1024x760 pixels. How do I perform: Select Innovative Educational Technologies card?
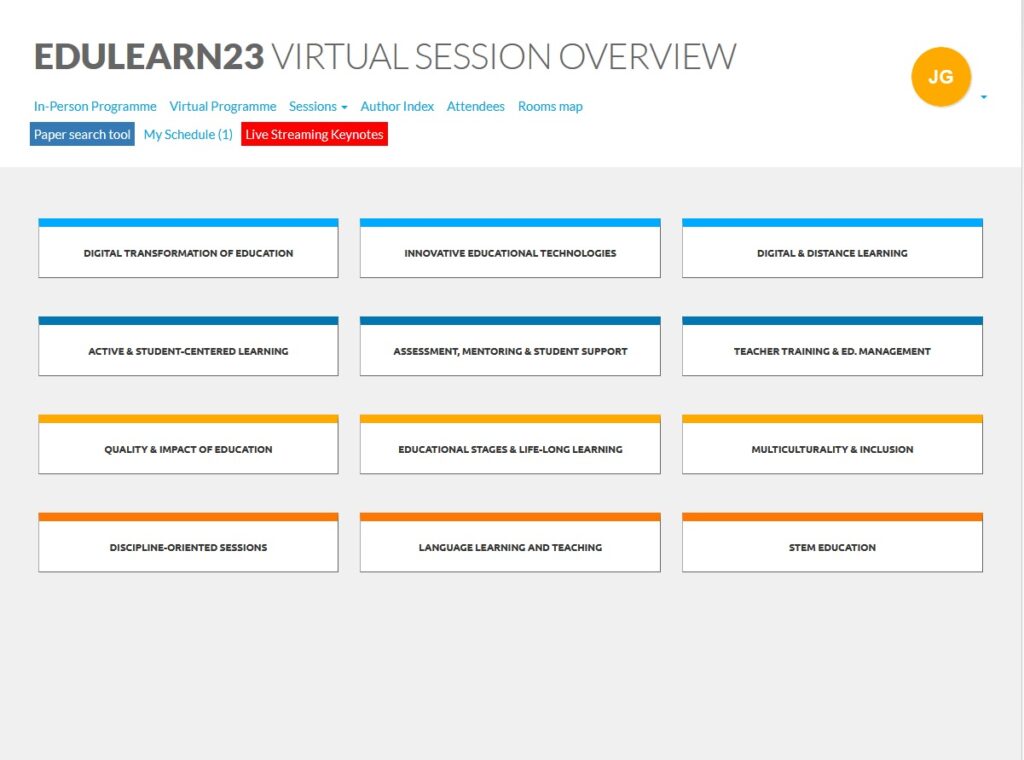[510, 248]
